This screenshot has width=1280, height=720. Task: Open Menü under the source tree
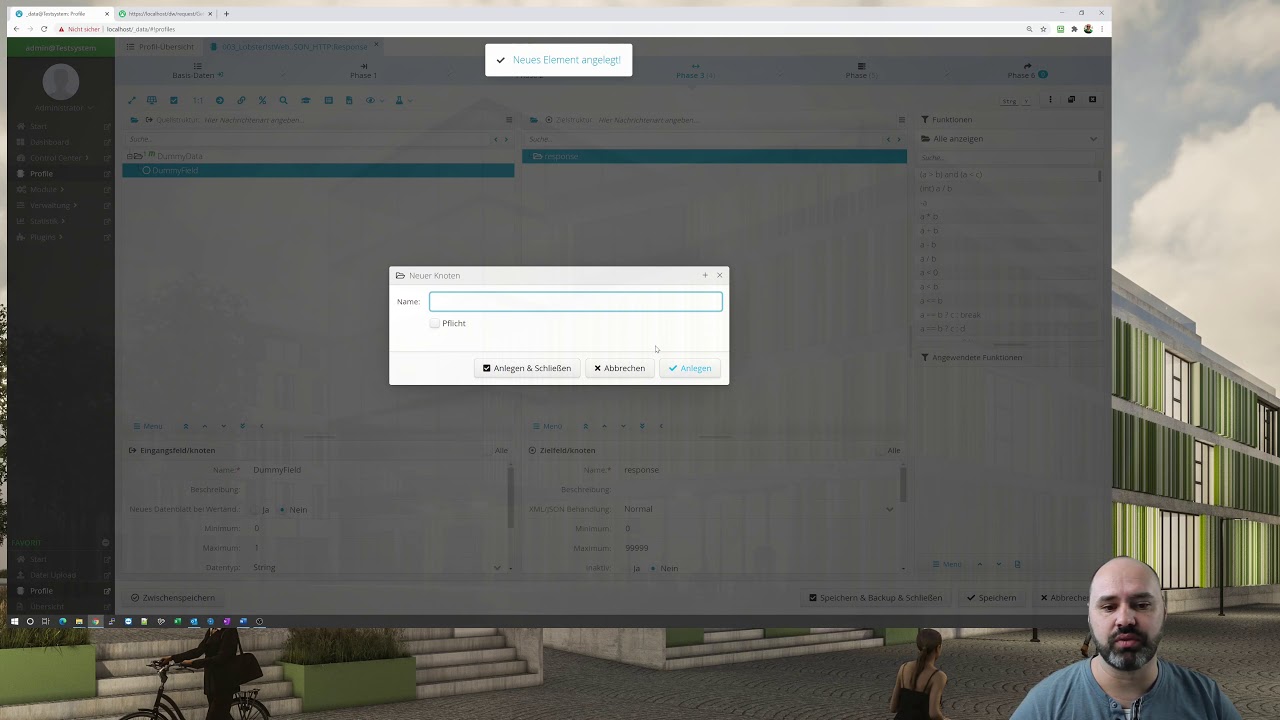tap(147, 426)
